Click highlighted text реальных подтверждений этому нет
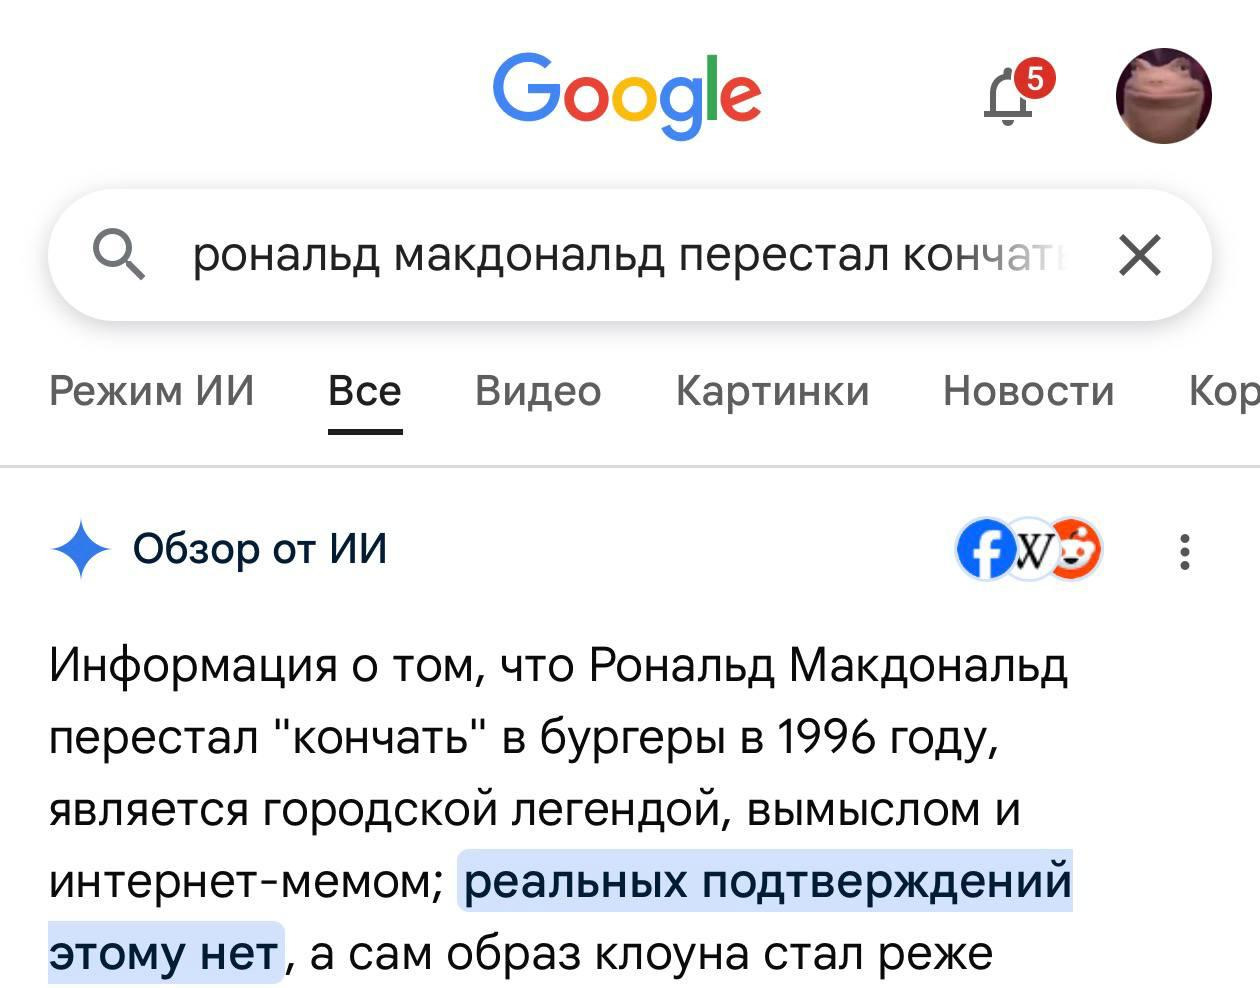1260x988 pixels. coord(767,882)
